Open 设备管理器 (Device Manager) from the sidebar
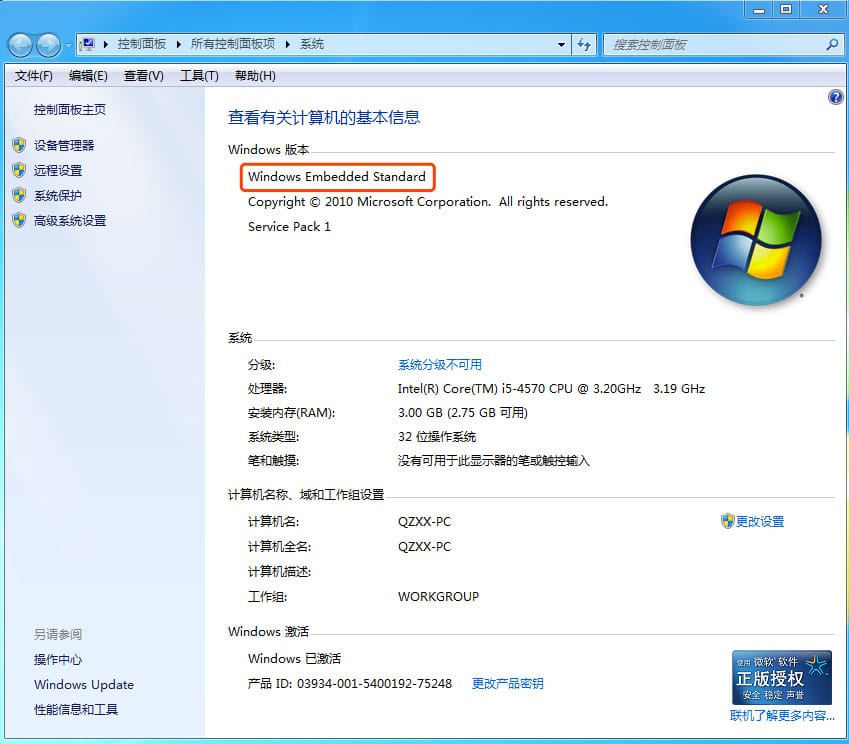Image resolution: width=849 pixels, height=744 pixels. point(64,145)
